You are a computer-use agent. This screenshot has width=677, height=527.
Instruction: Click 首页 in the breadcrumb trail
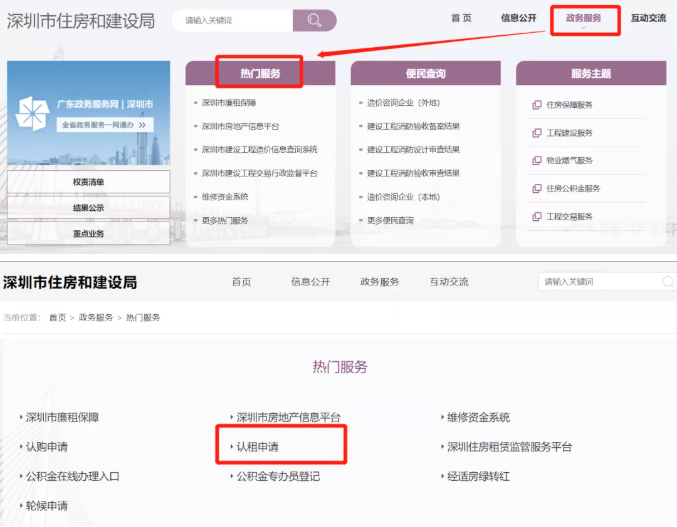57,317
